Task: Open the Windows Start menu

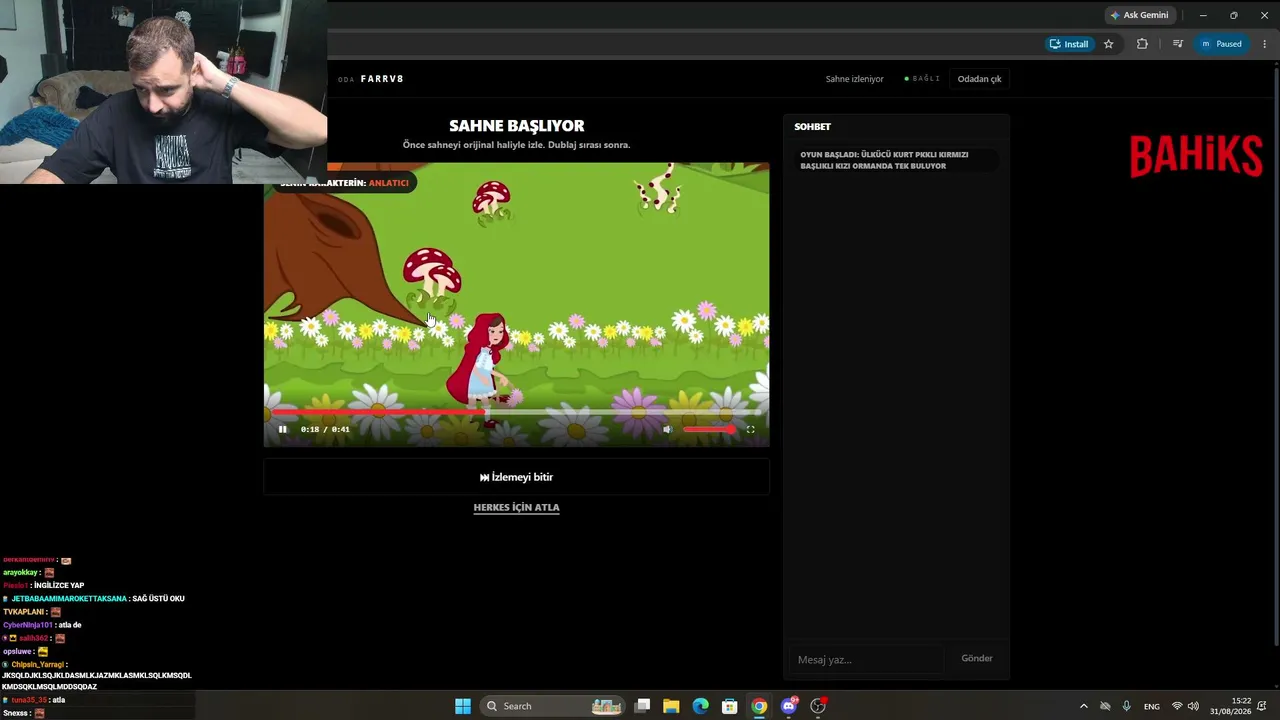Action: tap(463, 706)
